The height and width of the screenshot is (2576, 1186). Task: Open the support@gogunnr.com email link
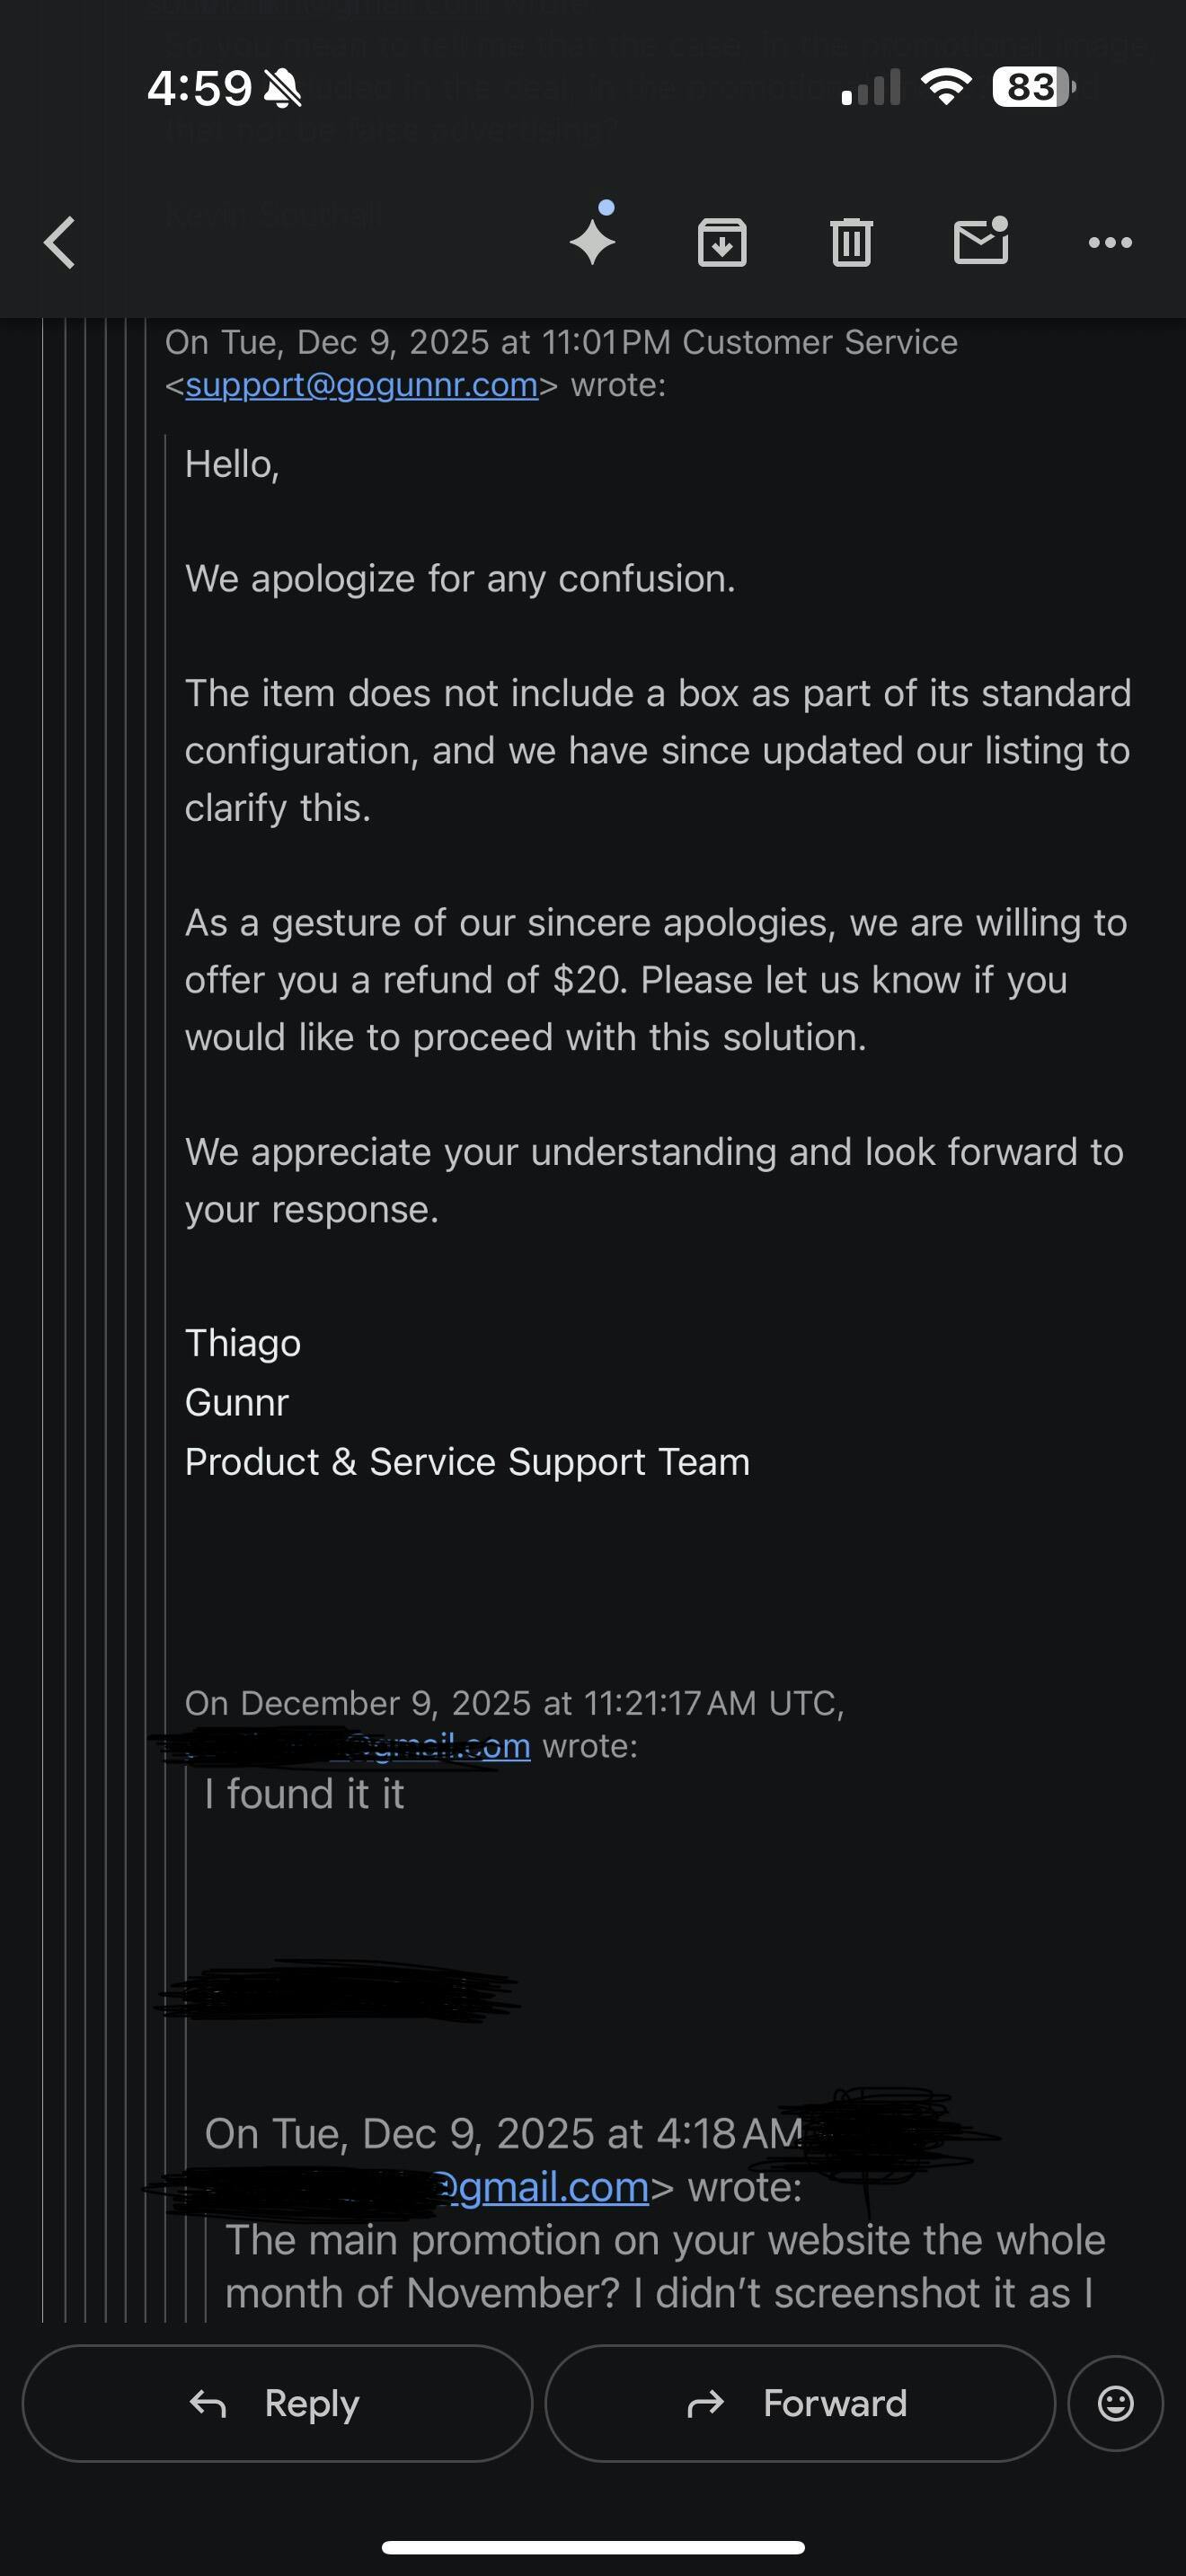click(362, 385)
